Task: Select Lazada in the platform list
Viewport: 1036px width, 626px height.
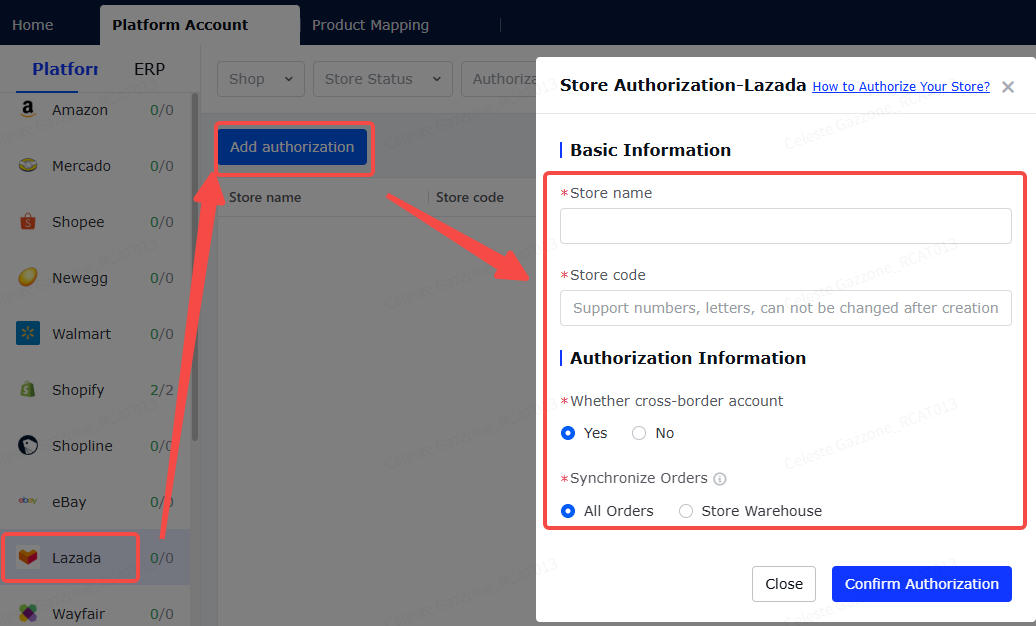Action: coord(95,558)
